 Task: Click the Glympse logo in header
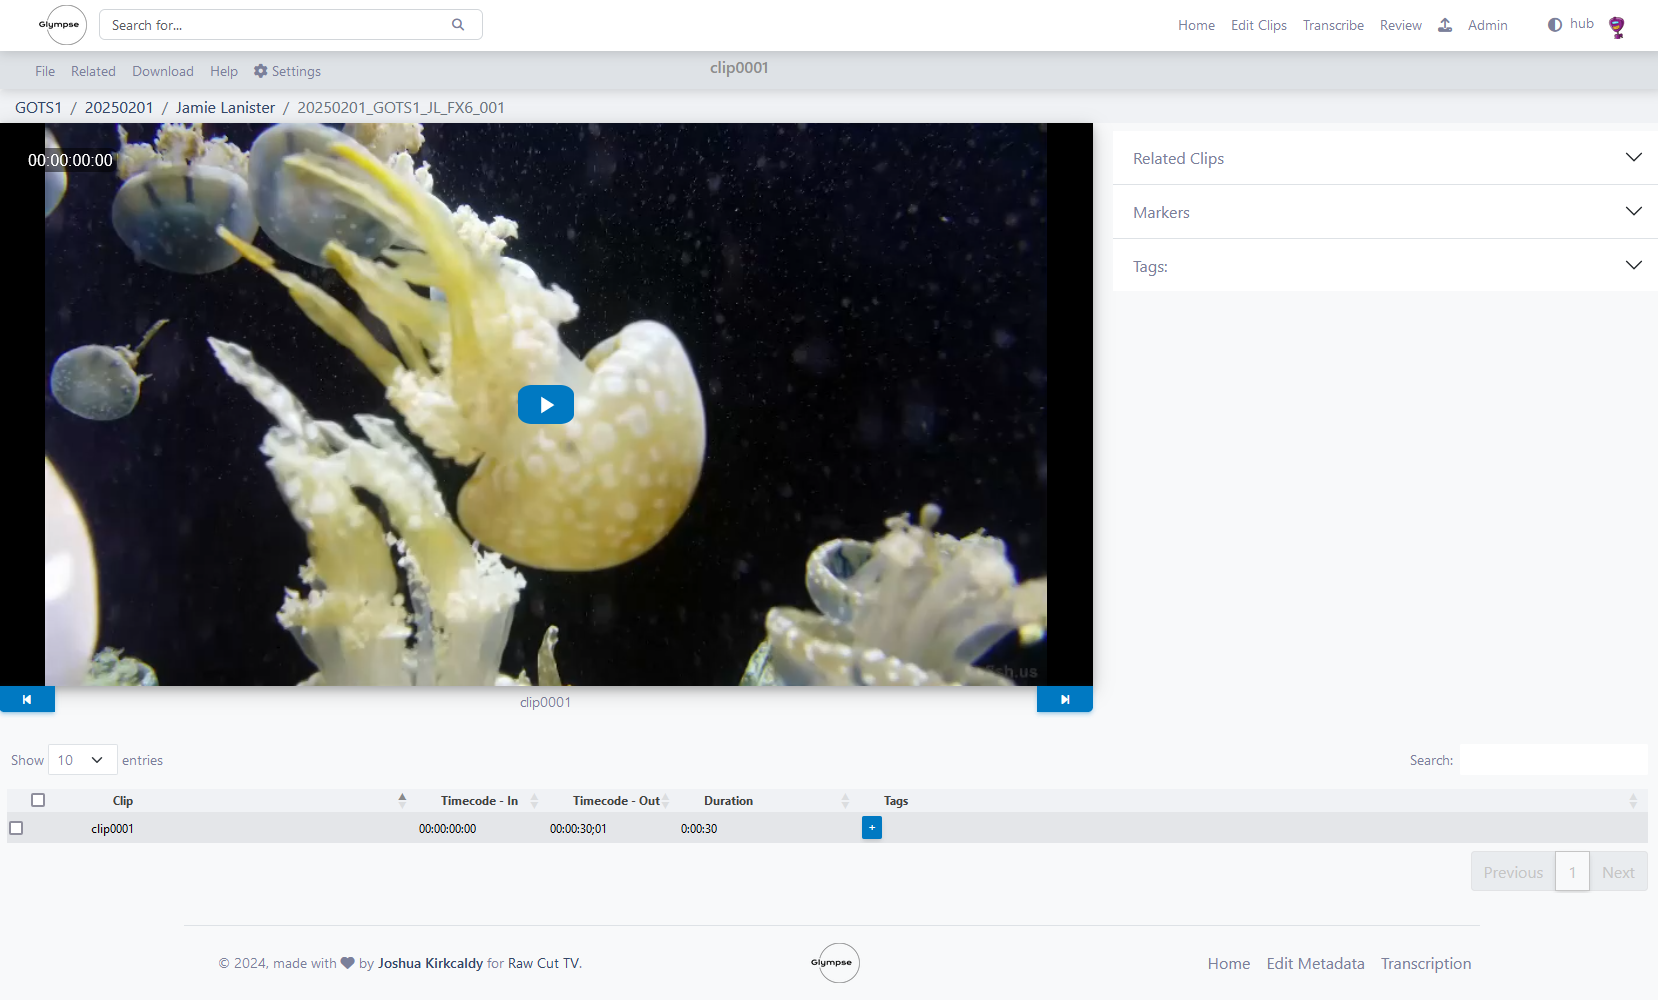pos(62,25)
